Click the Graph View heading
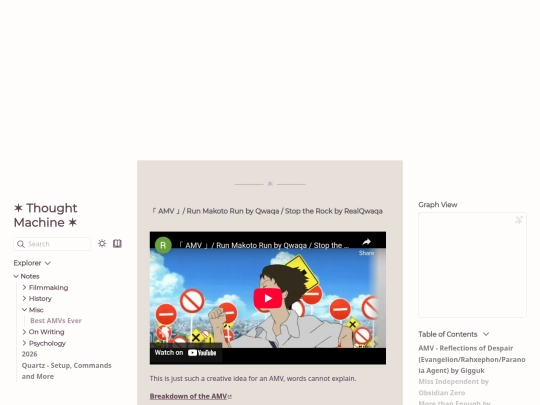The height and width of the screenshot is (405, 540). click(438, 205)
